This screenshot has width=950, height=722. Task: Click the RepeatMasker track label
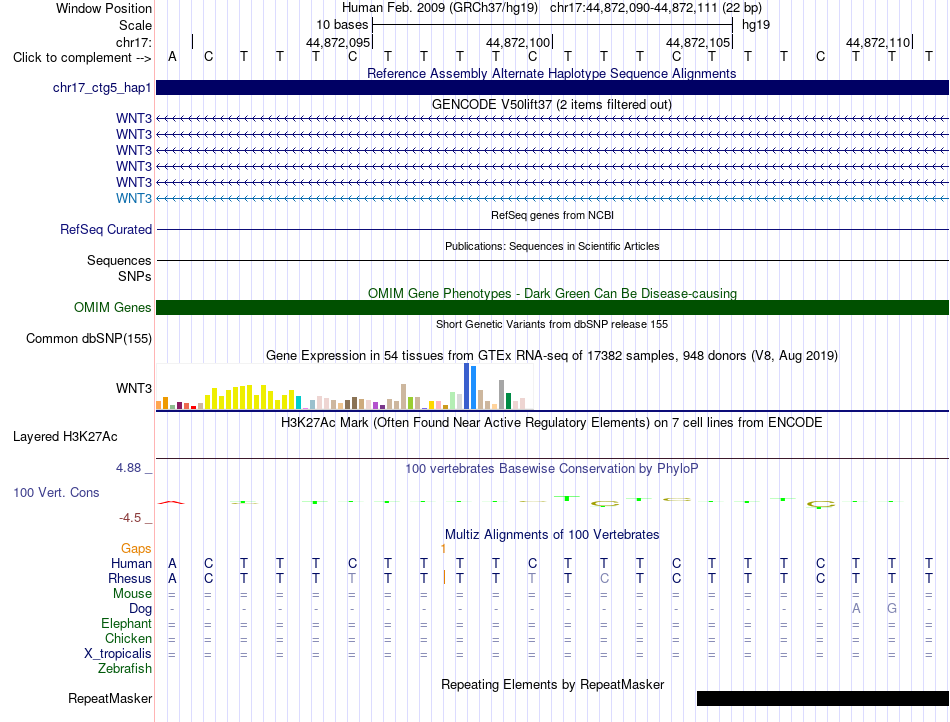click(x=110, y=698)
